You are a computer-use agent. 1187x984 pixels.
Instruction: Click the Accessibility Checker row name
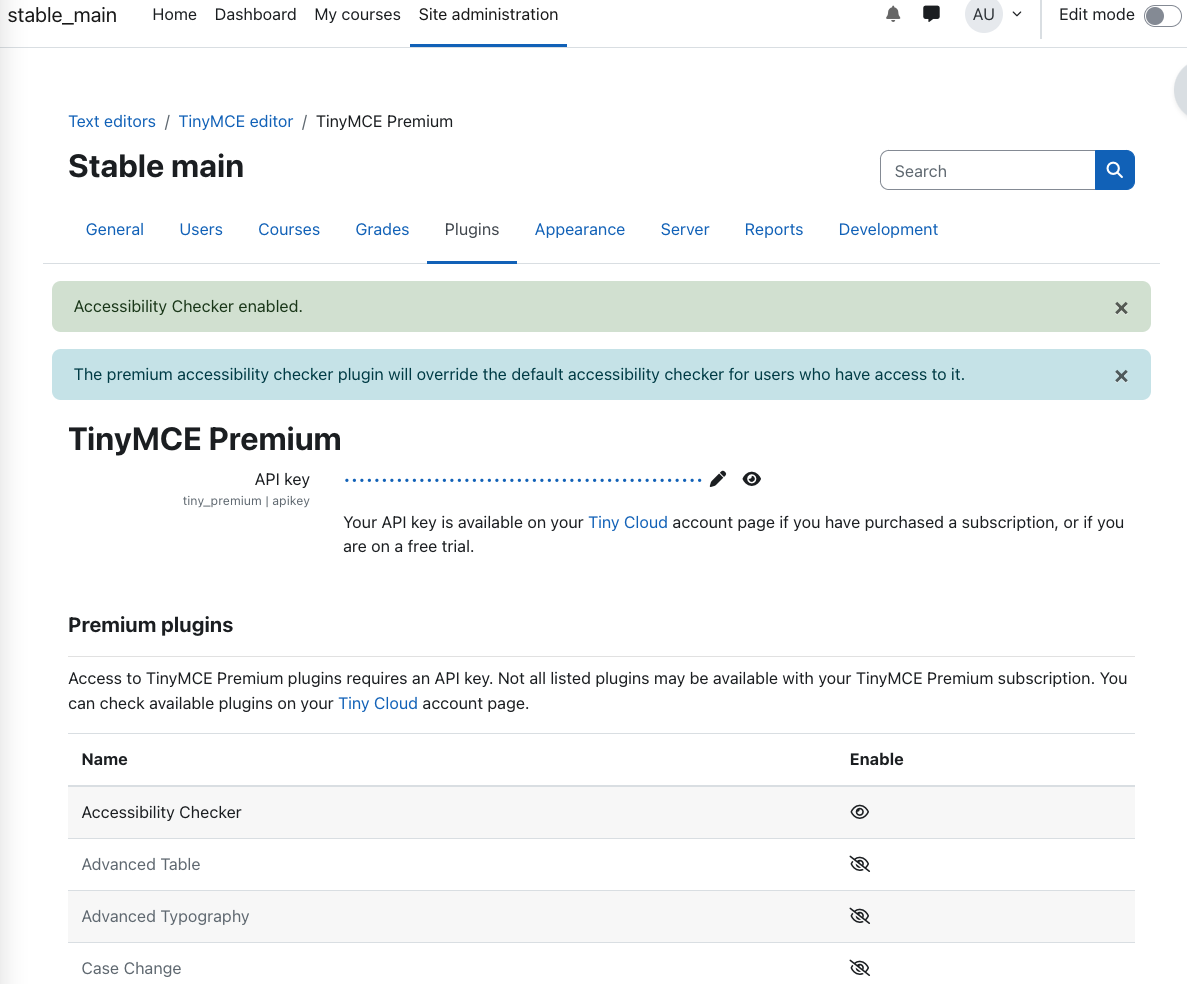point(161,812)
